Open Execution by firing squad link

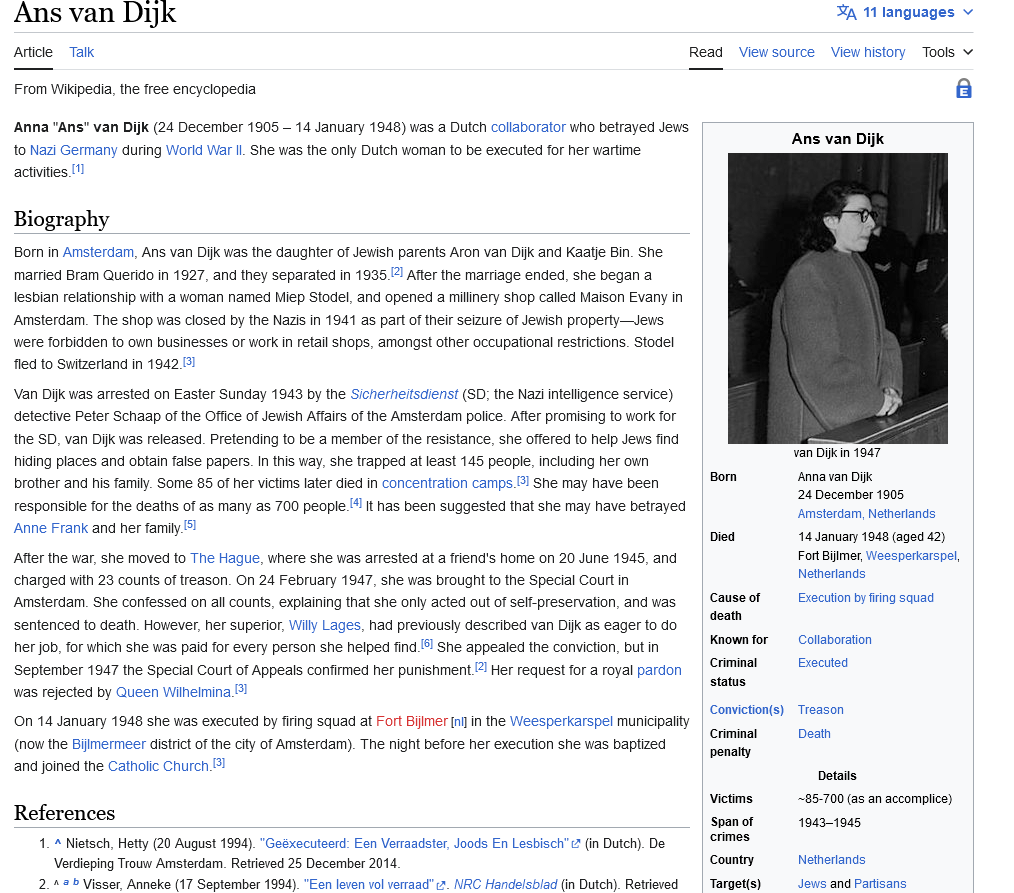coord(866,598)
